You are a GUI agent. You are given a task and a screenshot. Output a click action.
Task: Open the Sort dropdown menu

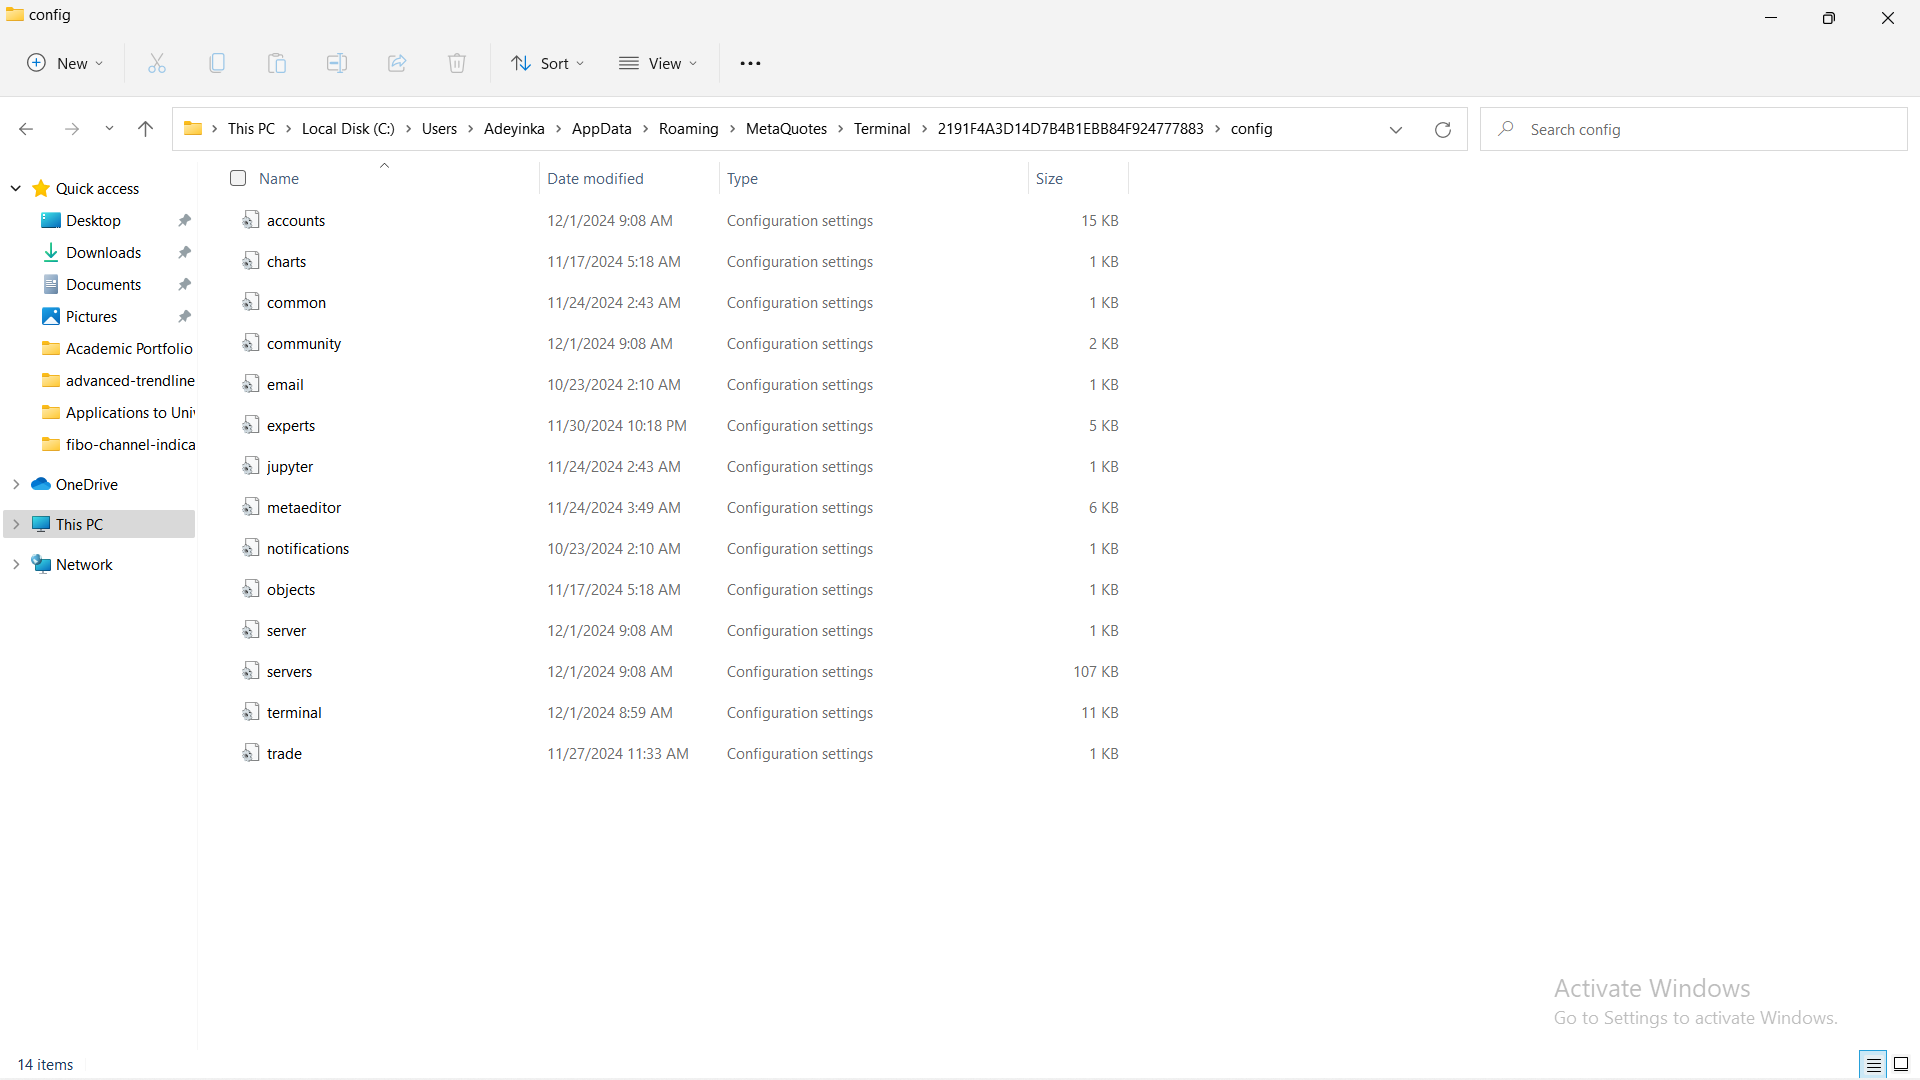click(548, 63)
